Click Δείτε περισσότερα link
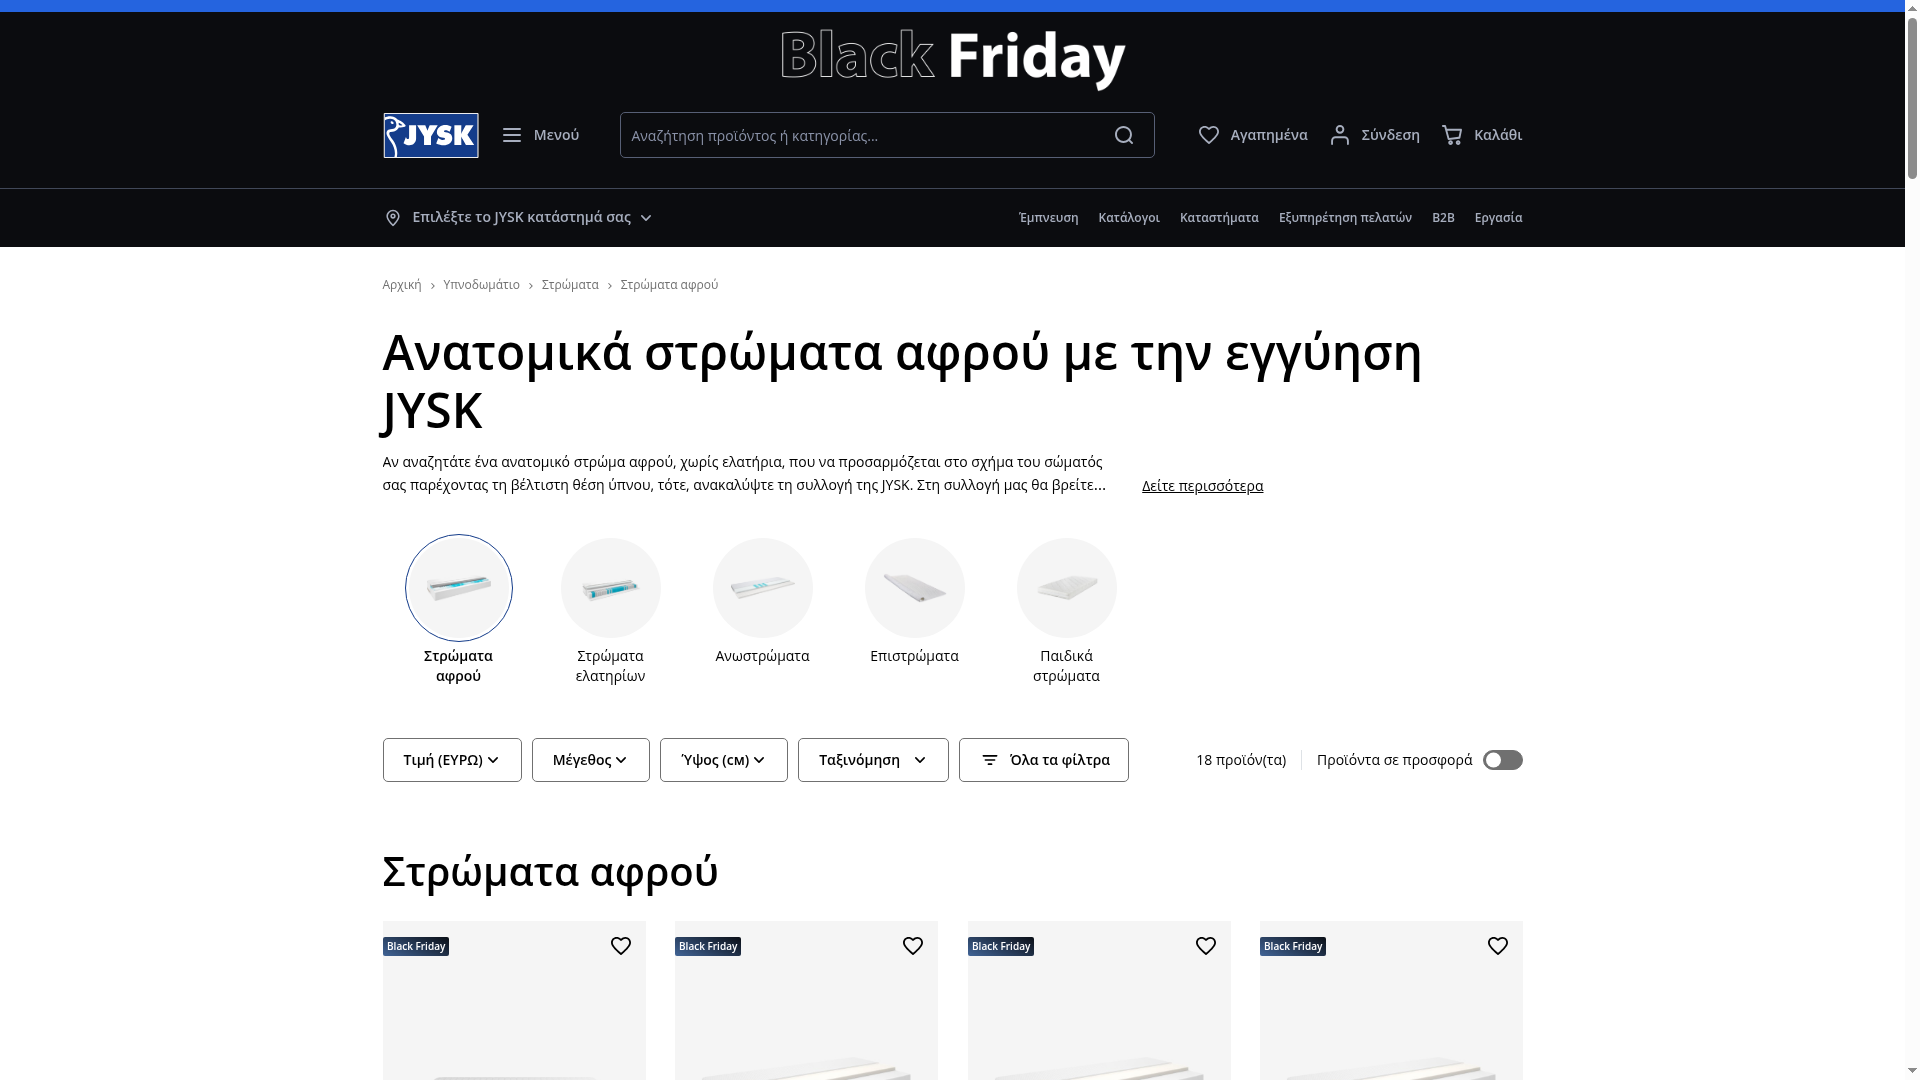This screenshot has height=1080, width=1920. (x=1202, y=486)
